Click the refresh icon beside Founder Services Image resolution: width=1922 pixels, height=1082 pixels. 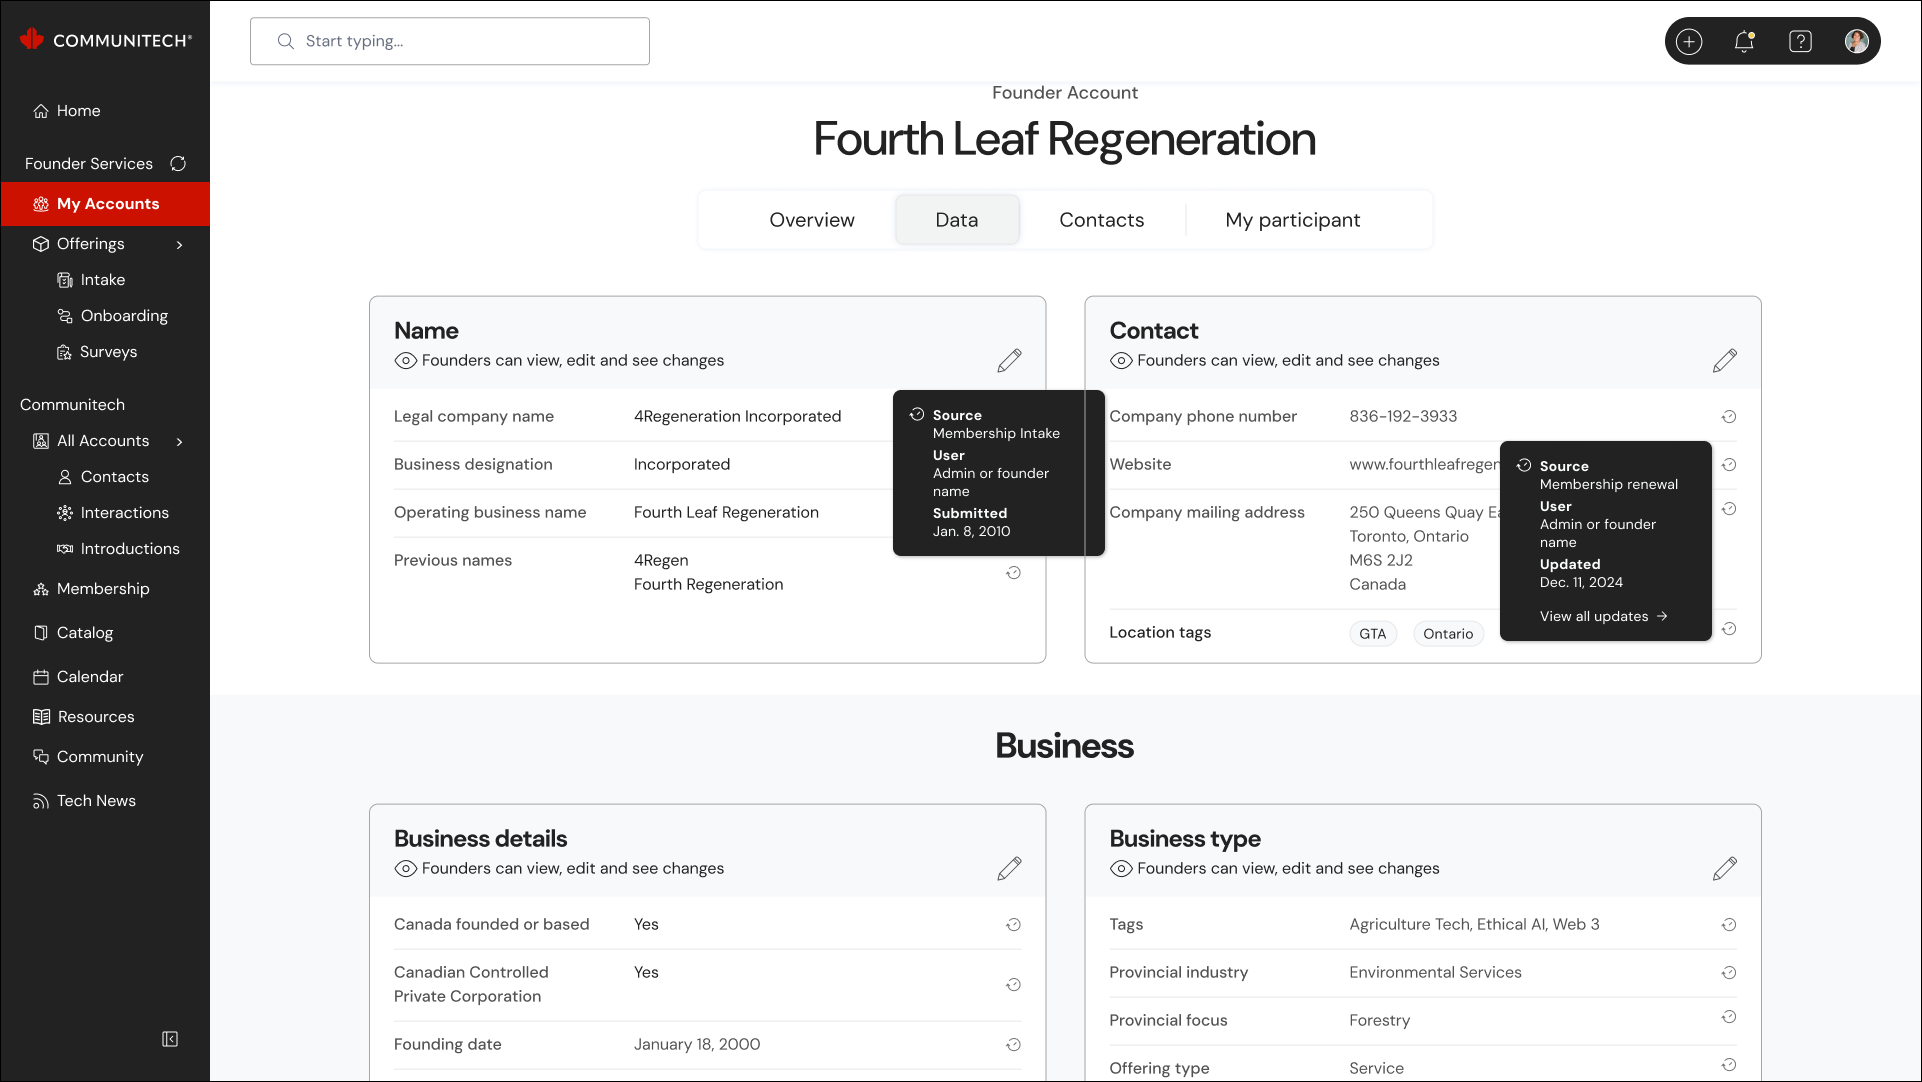tap(178, 164)
